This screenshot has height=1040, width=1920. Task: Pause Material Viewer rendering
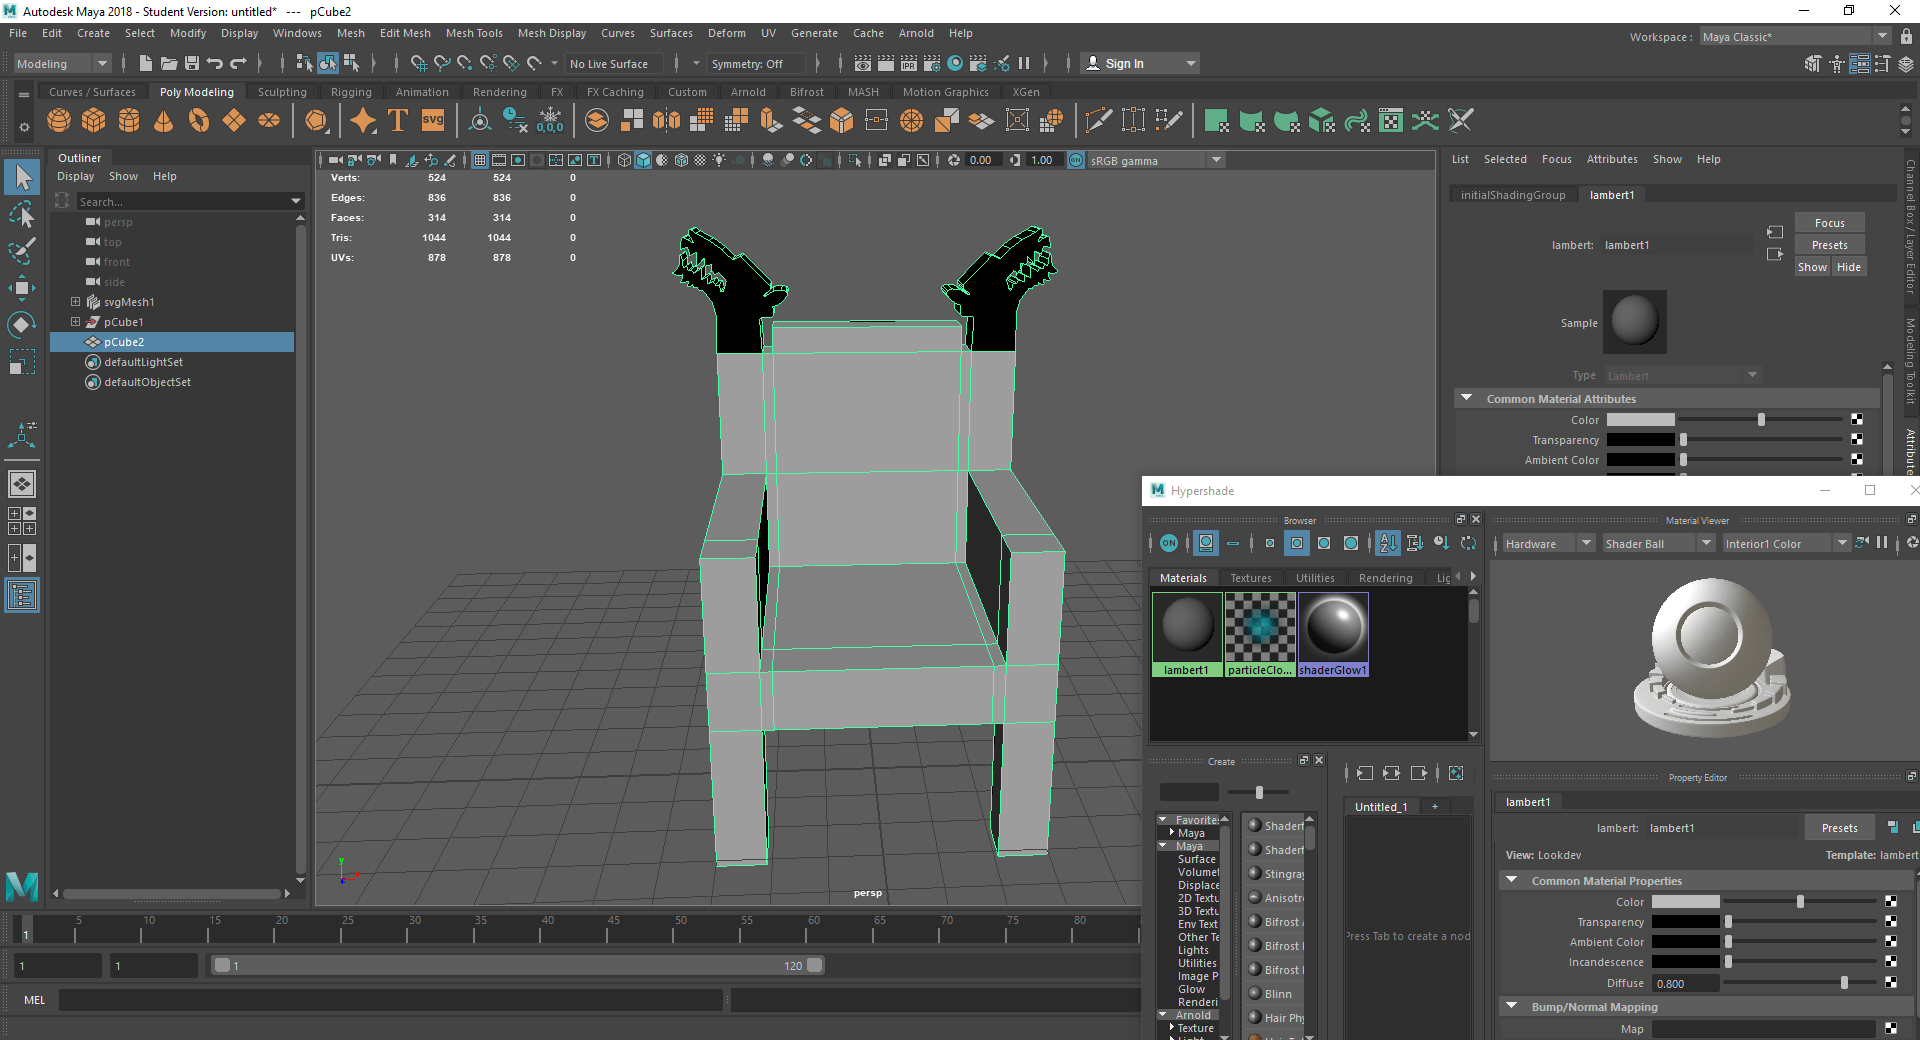click(1882, 543)
